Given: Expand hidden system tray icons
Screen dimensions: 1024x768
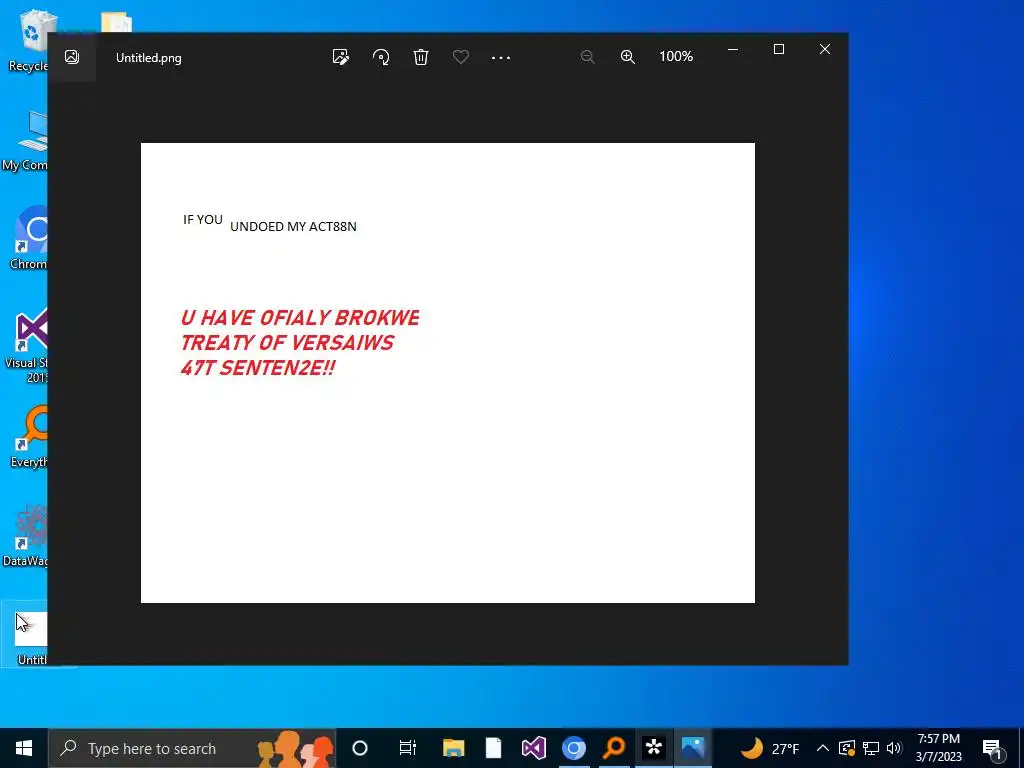Looking at the screenshot, I should tap(823, 748).
